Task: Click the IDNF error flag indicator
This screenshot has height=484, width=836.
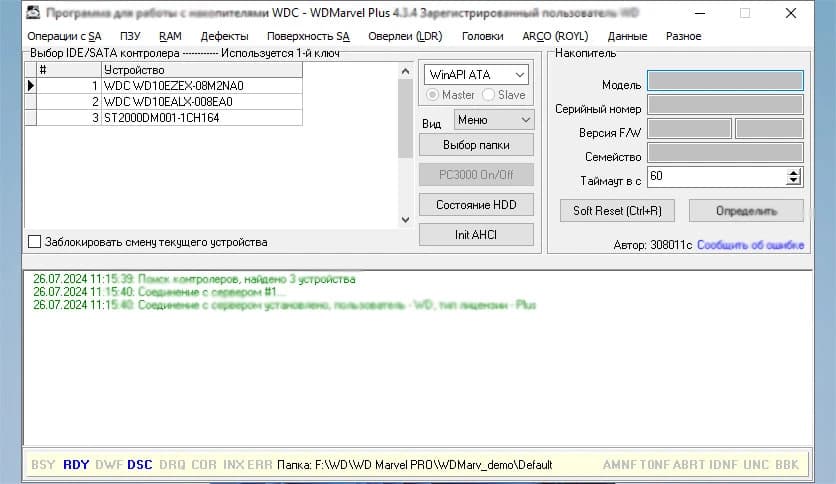Action: point(722,465)
